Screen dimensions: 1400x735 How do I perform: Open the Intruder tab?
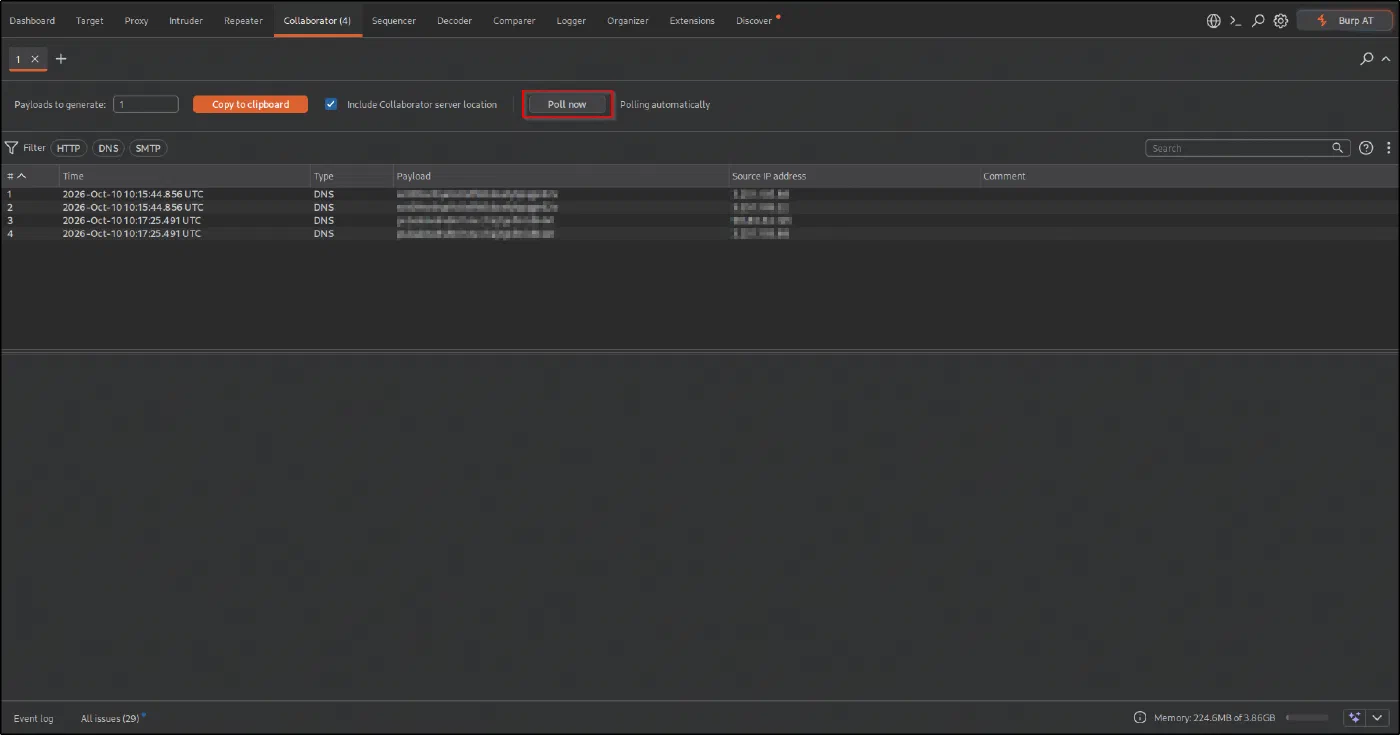186,20
